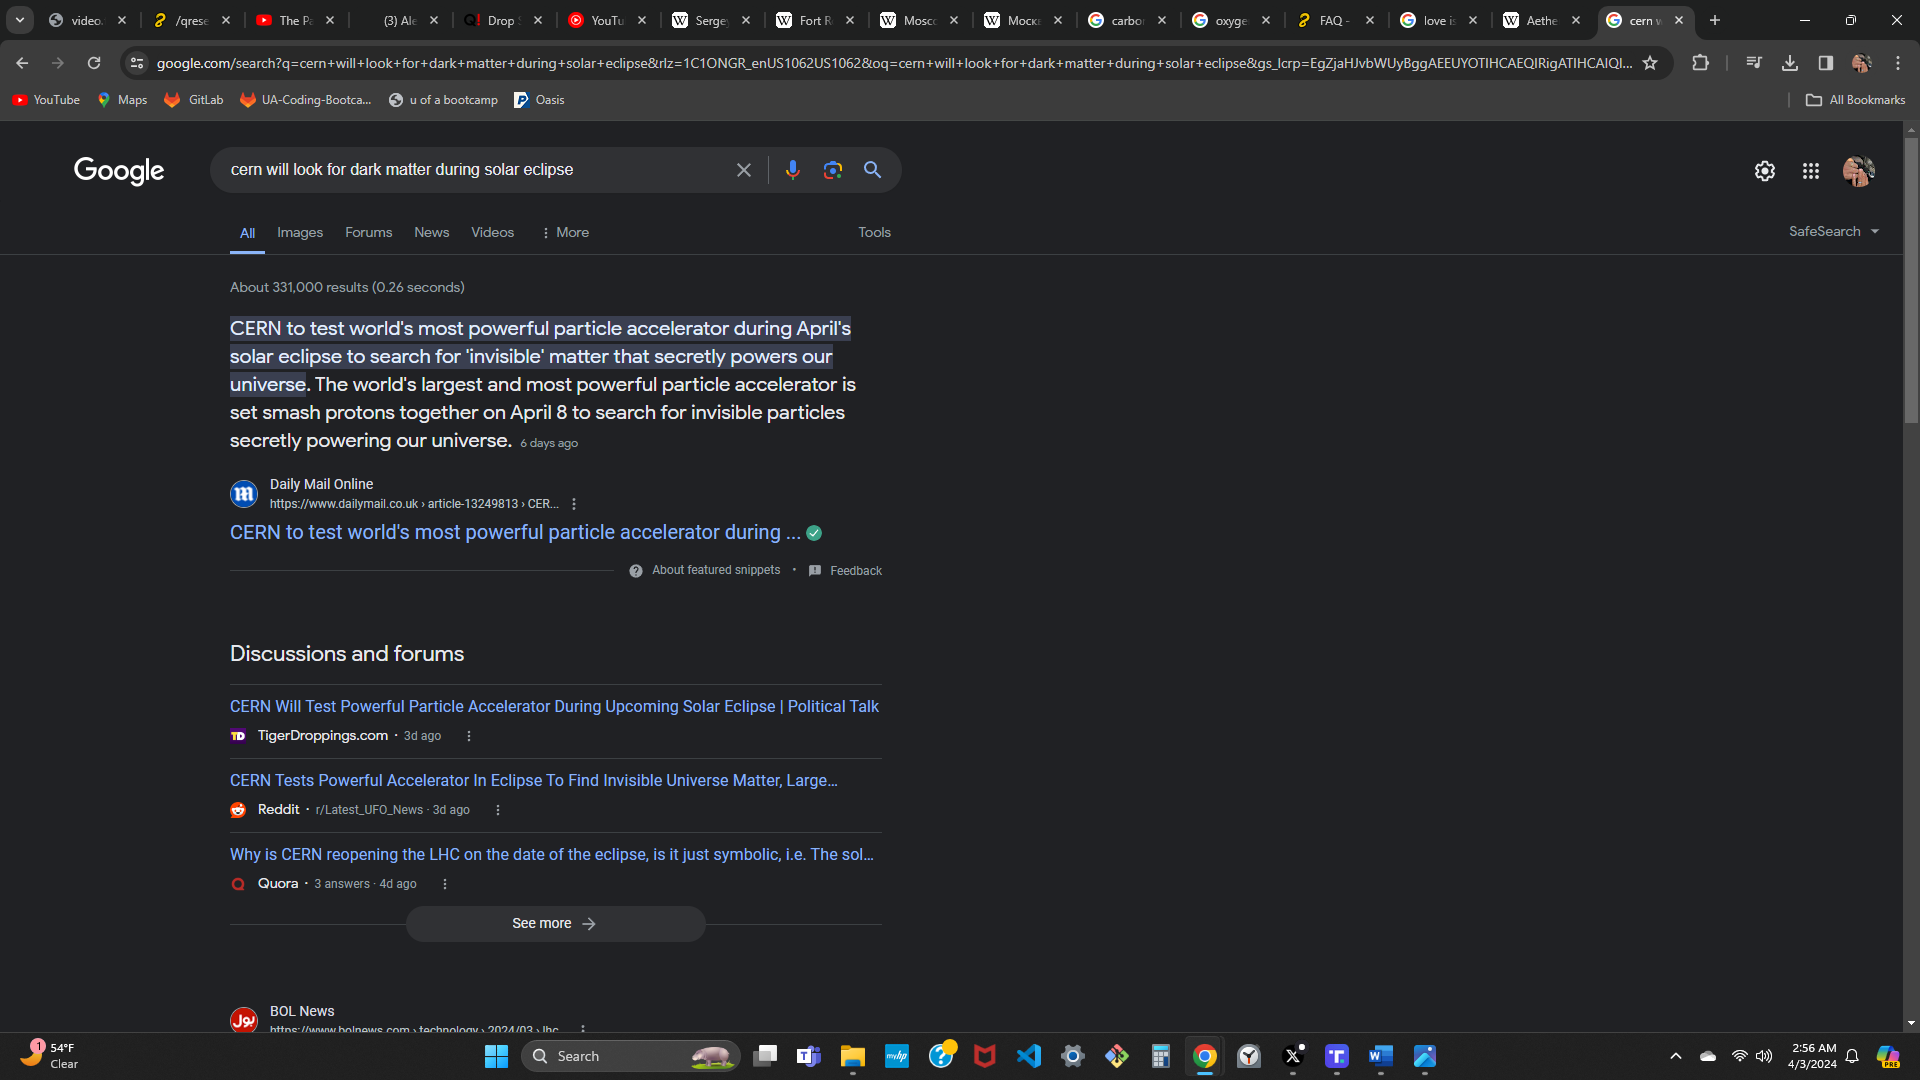This screenshot has height=1080, width=1920.
Task: Open BOL News result options
Action: point(583,1029)
